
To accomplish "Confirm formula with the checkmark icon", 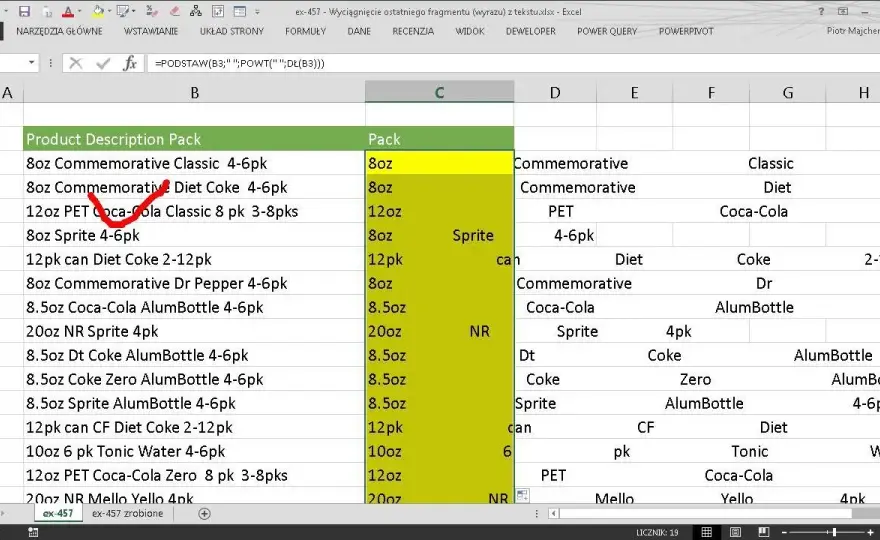I will pos(103,63).
